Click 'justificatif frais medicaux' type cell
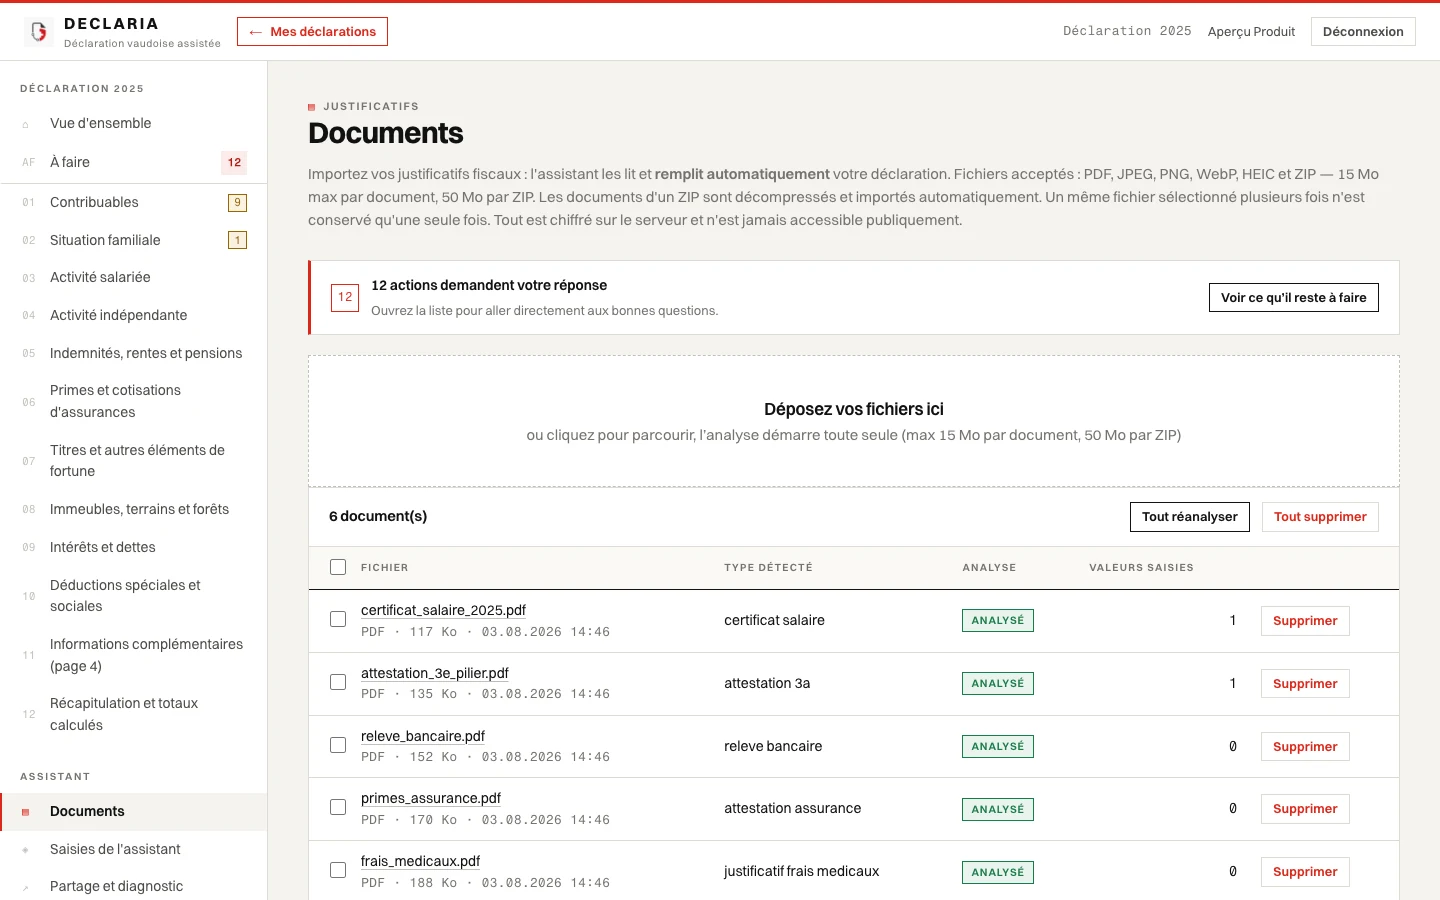Viewport: 1440px width, 900px height. pyautogui.click(x=802, y=871)
